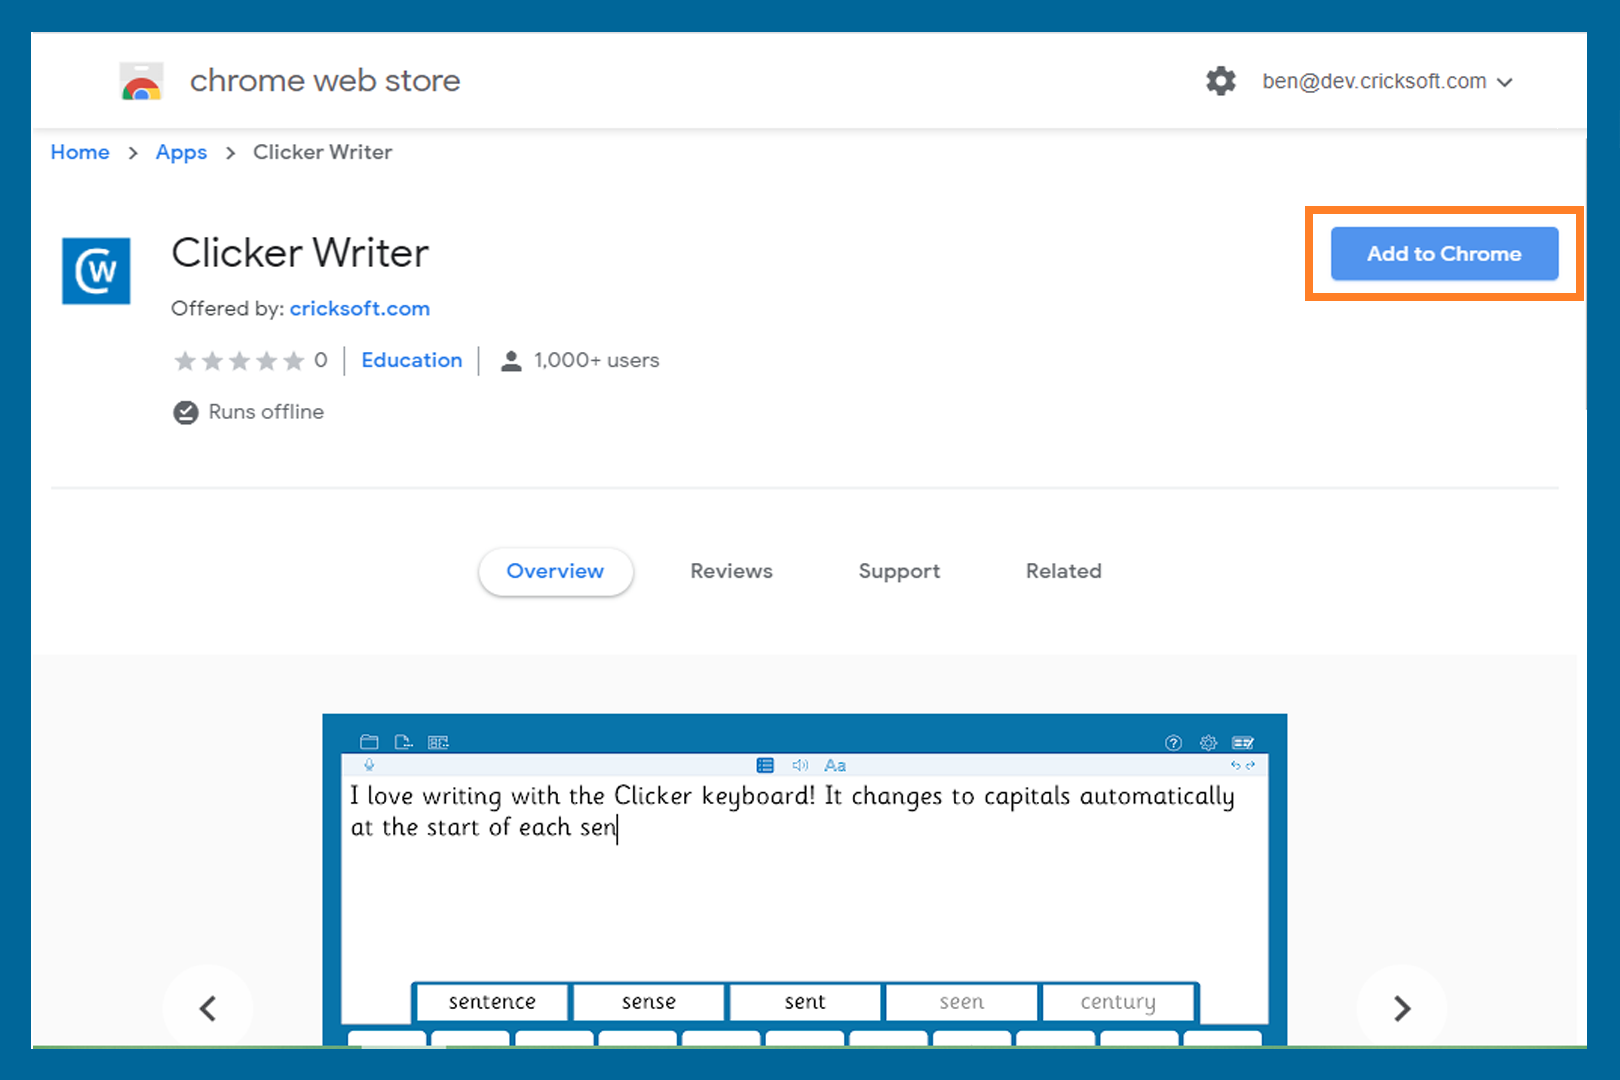The height and width of the screenshot is (1080, 1620).
Task: Select the Related tab
Action: click(1063, 571)
